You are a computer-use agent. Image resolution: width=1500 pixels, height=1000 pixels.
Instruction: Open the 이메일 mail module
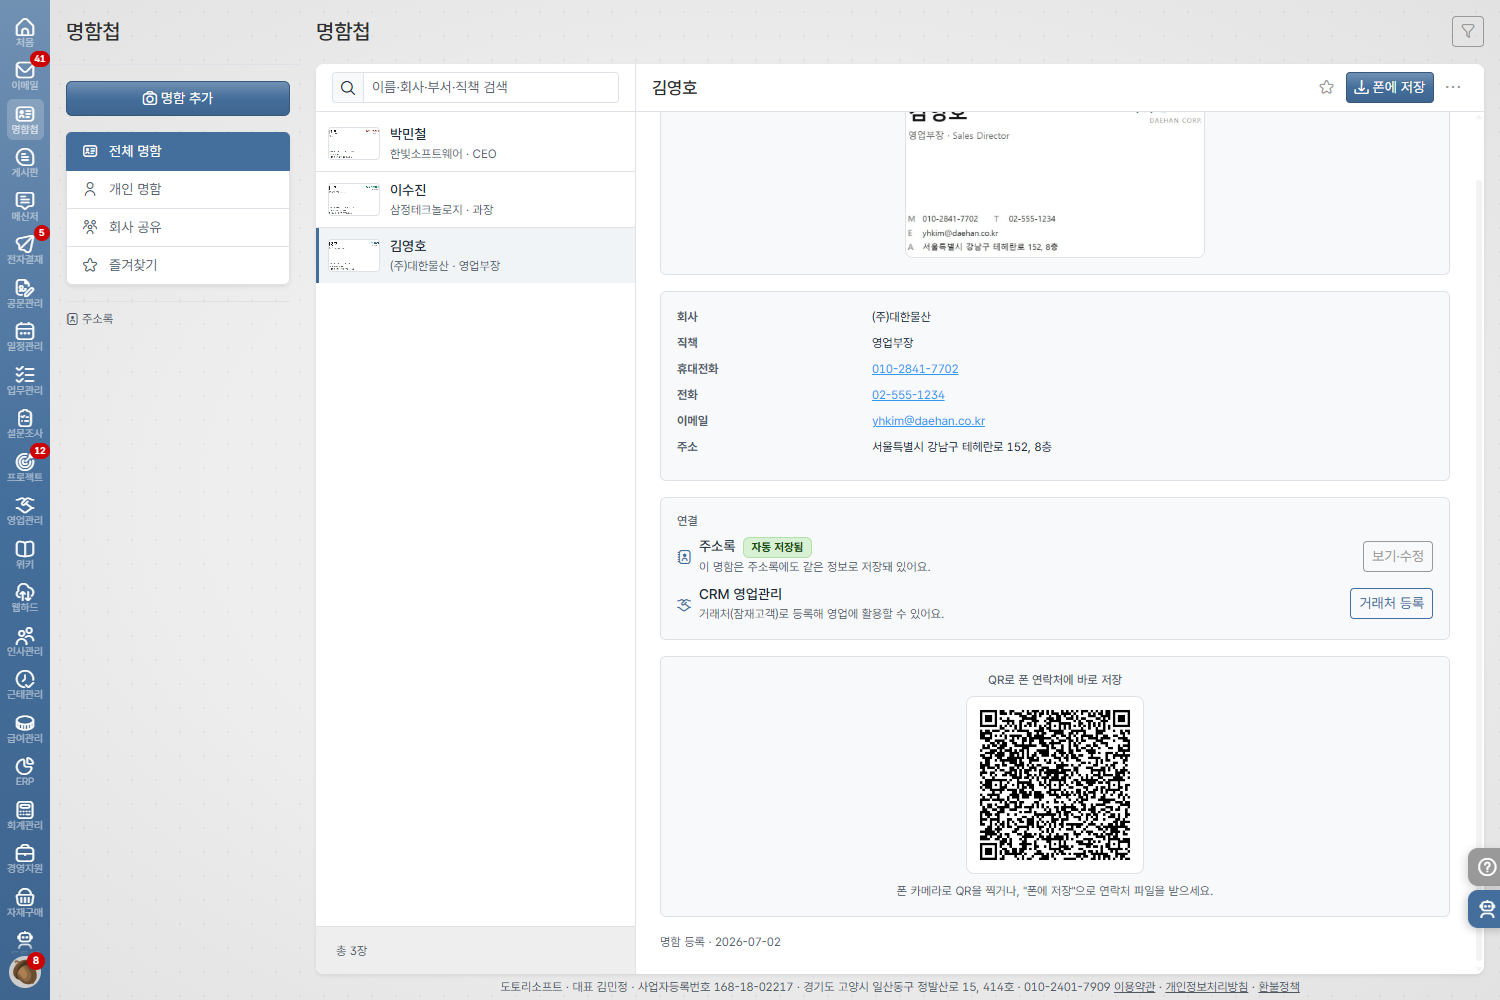pos(25,75)
